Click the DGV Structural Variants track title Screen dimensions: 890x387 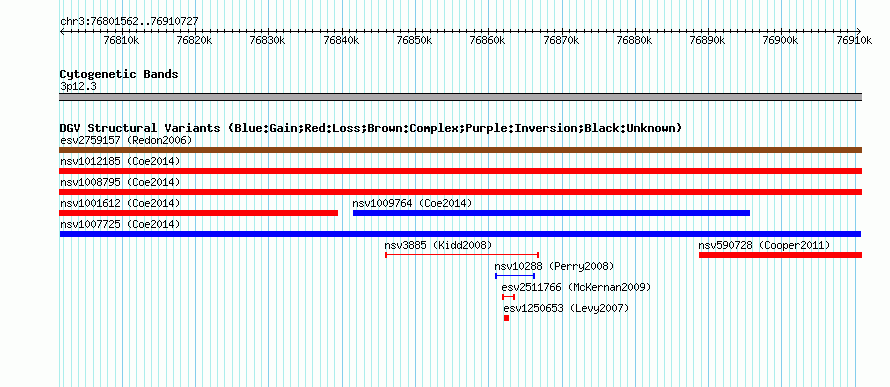point(371,128)
